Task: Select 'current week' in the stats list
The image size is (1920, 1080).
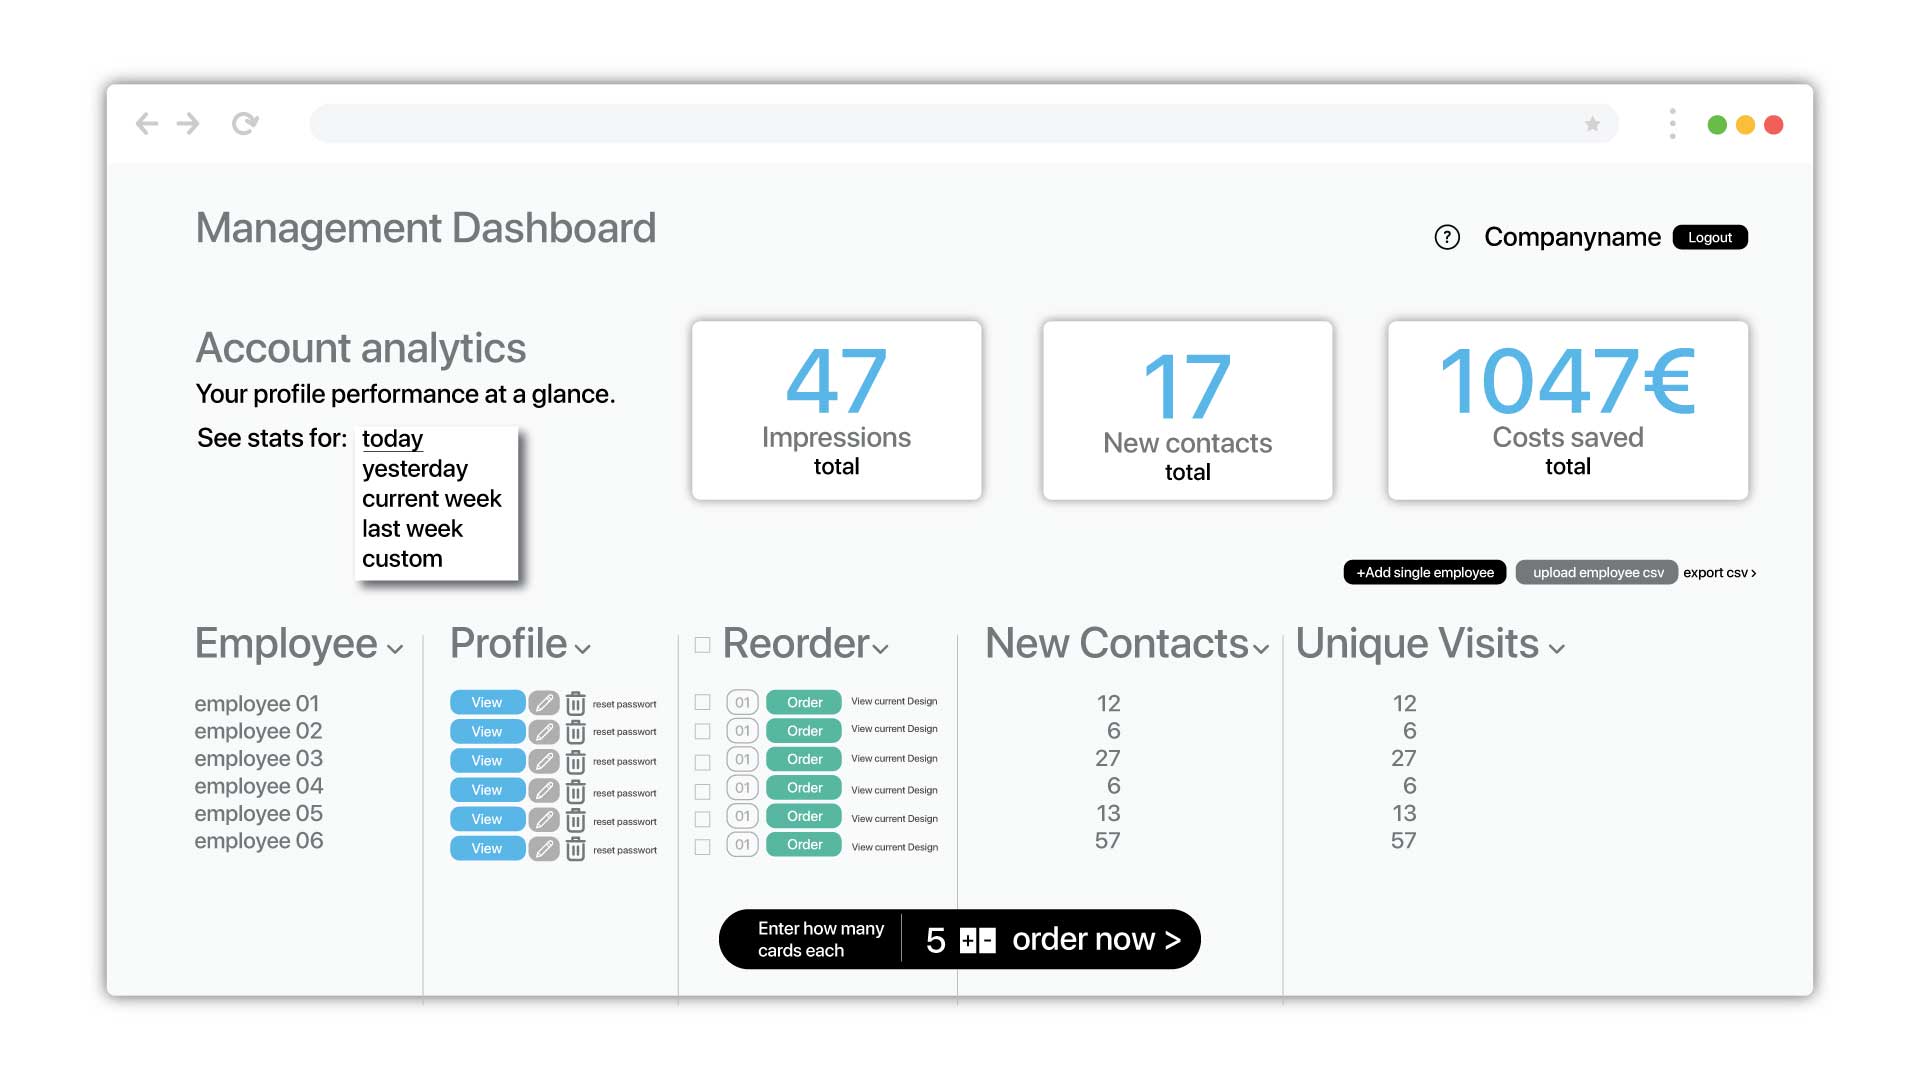Action: pos(431,499)
